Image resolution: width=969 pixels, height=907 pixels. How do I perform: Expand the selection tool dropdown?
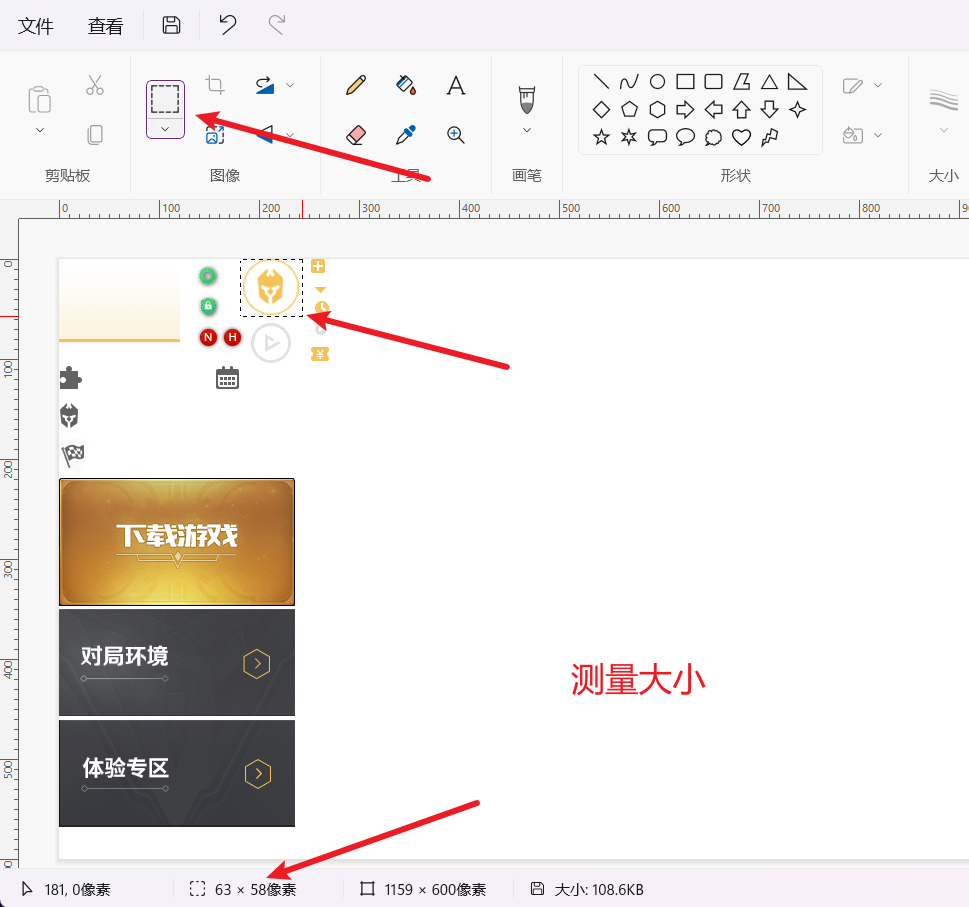165,129
